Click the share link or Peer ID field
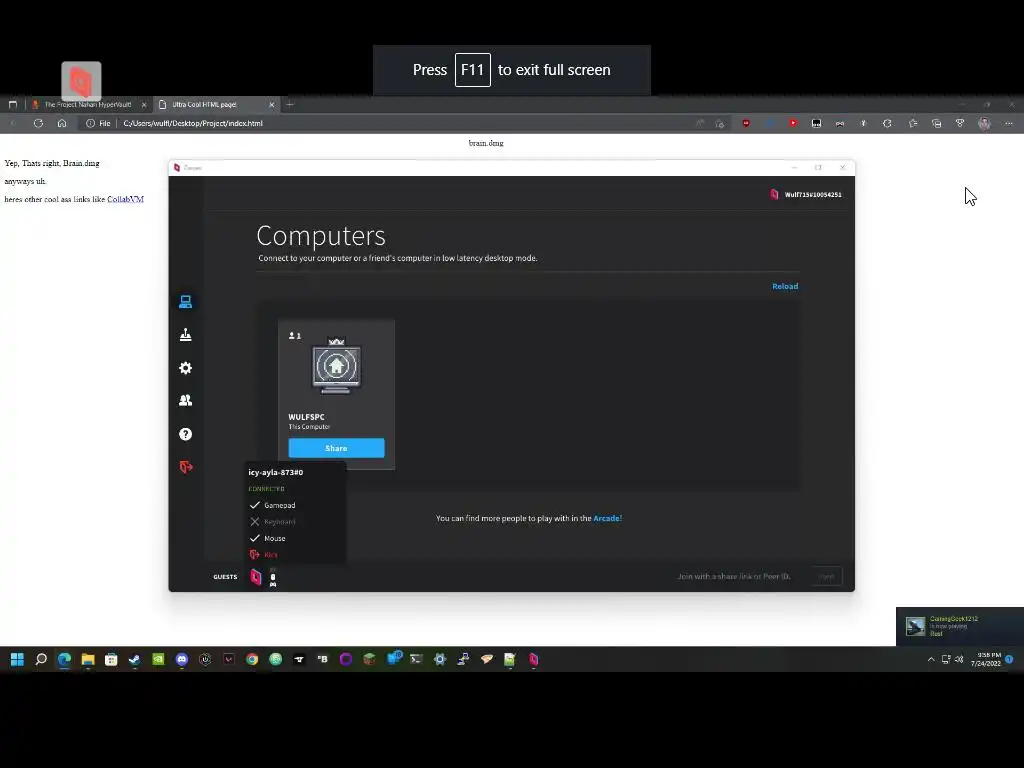Viewport: 1024px width, 768px height. [733, 577]
